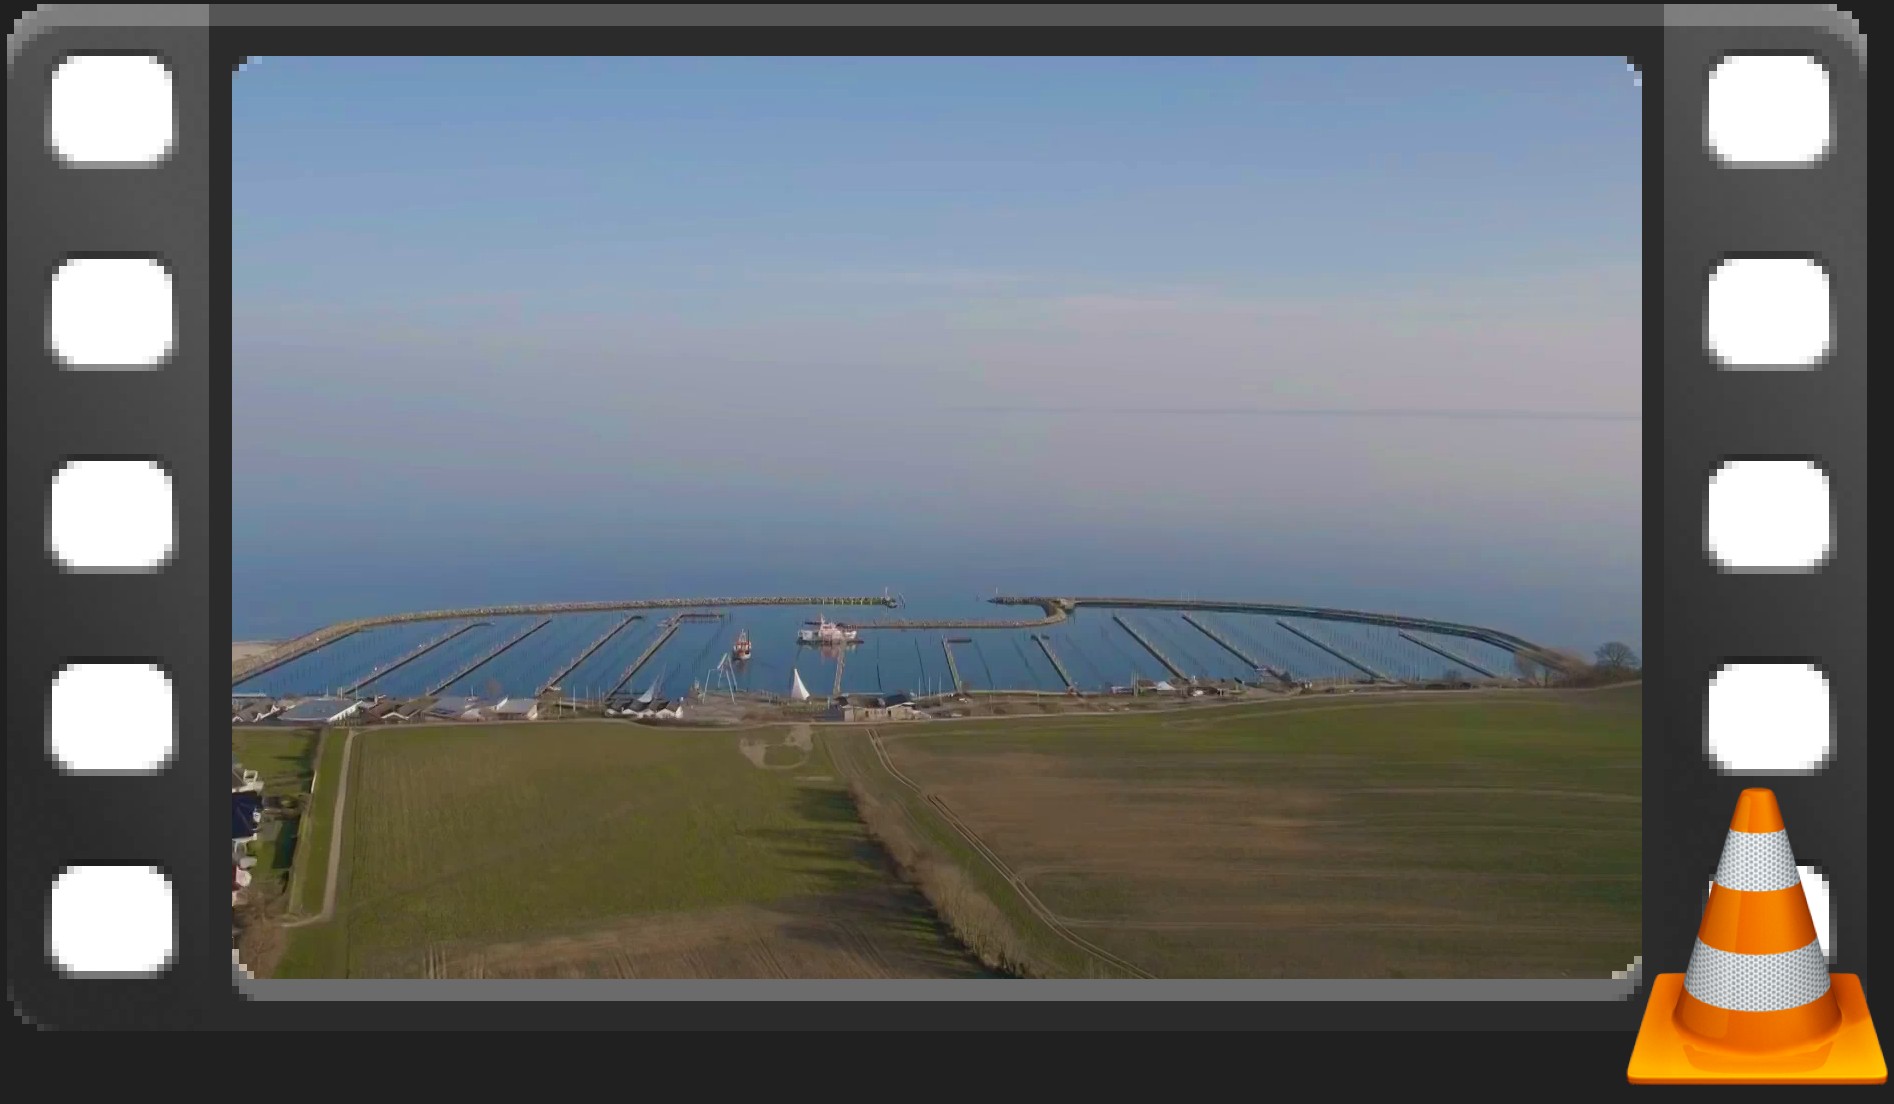Viewport: 1894px width, 1104px height.
Task: Click the fourth right film strip hole
Action: (x=1767, y=717)
